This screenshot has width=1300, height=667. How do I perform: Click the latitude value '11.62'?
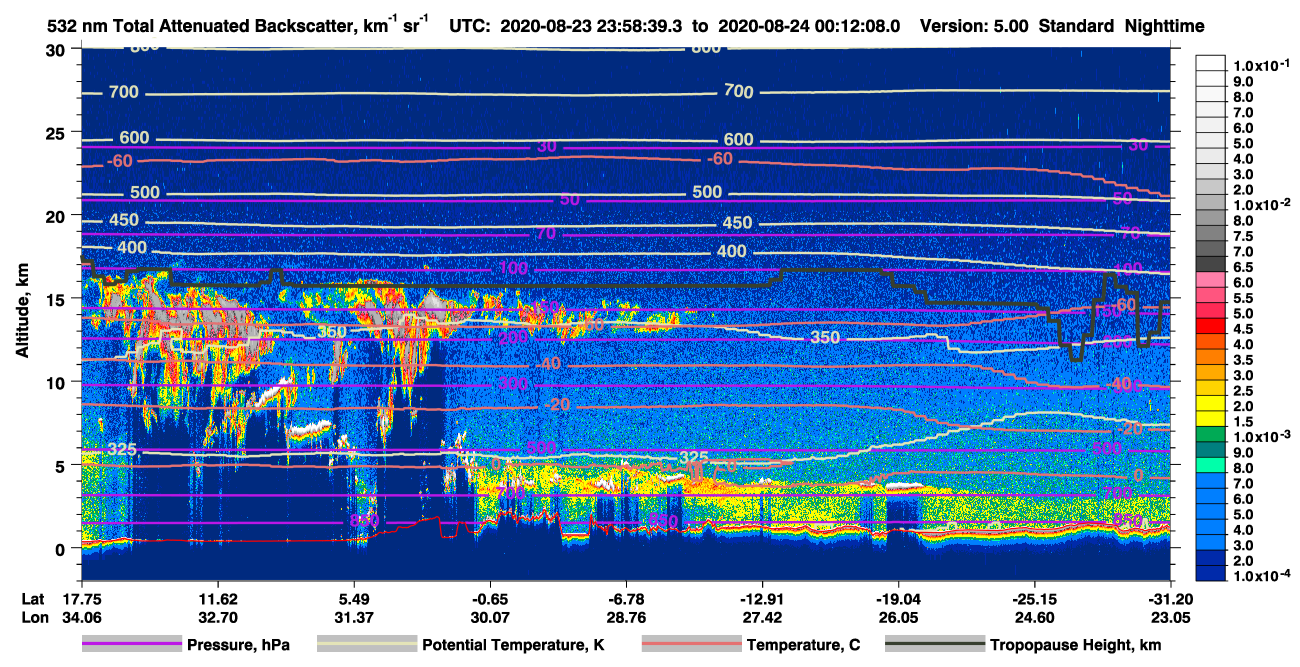tap(218, 599)
